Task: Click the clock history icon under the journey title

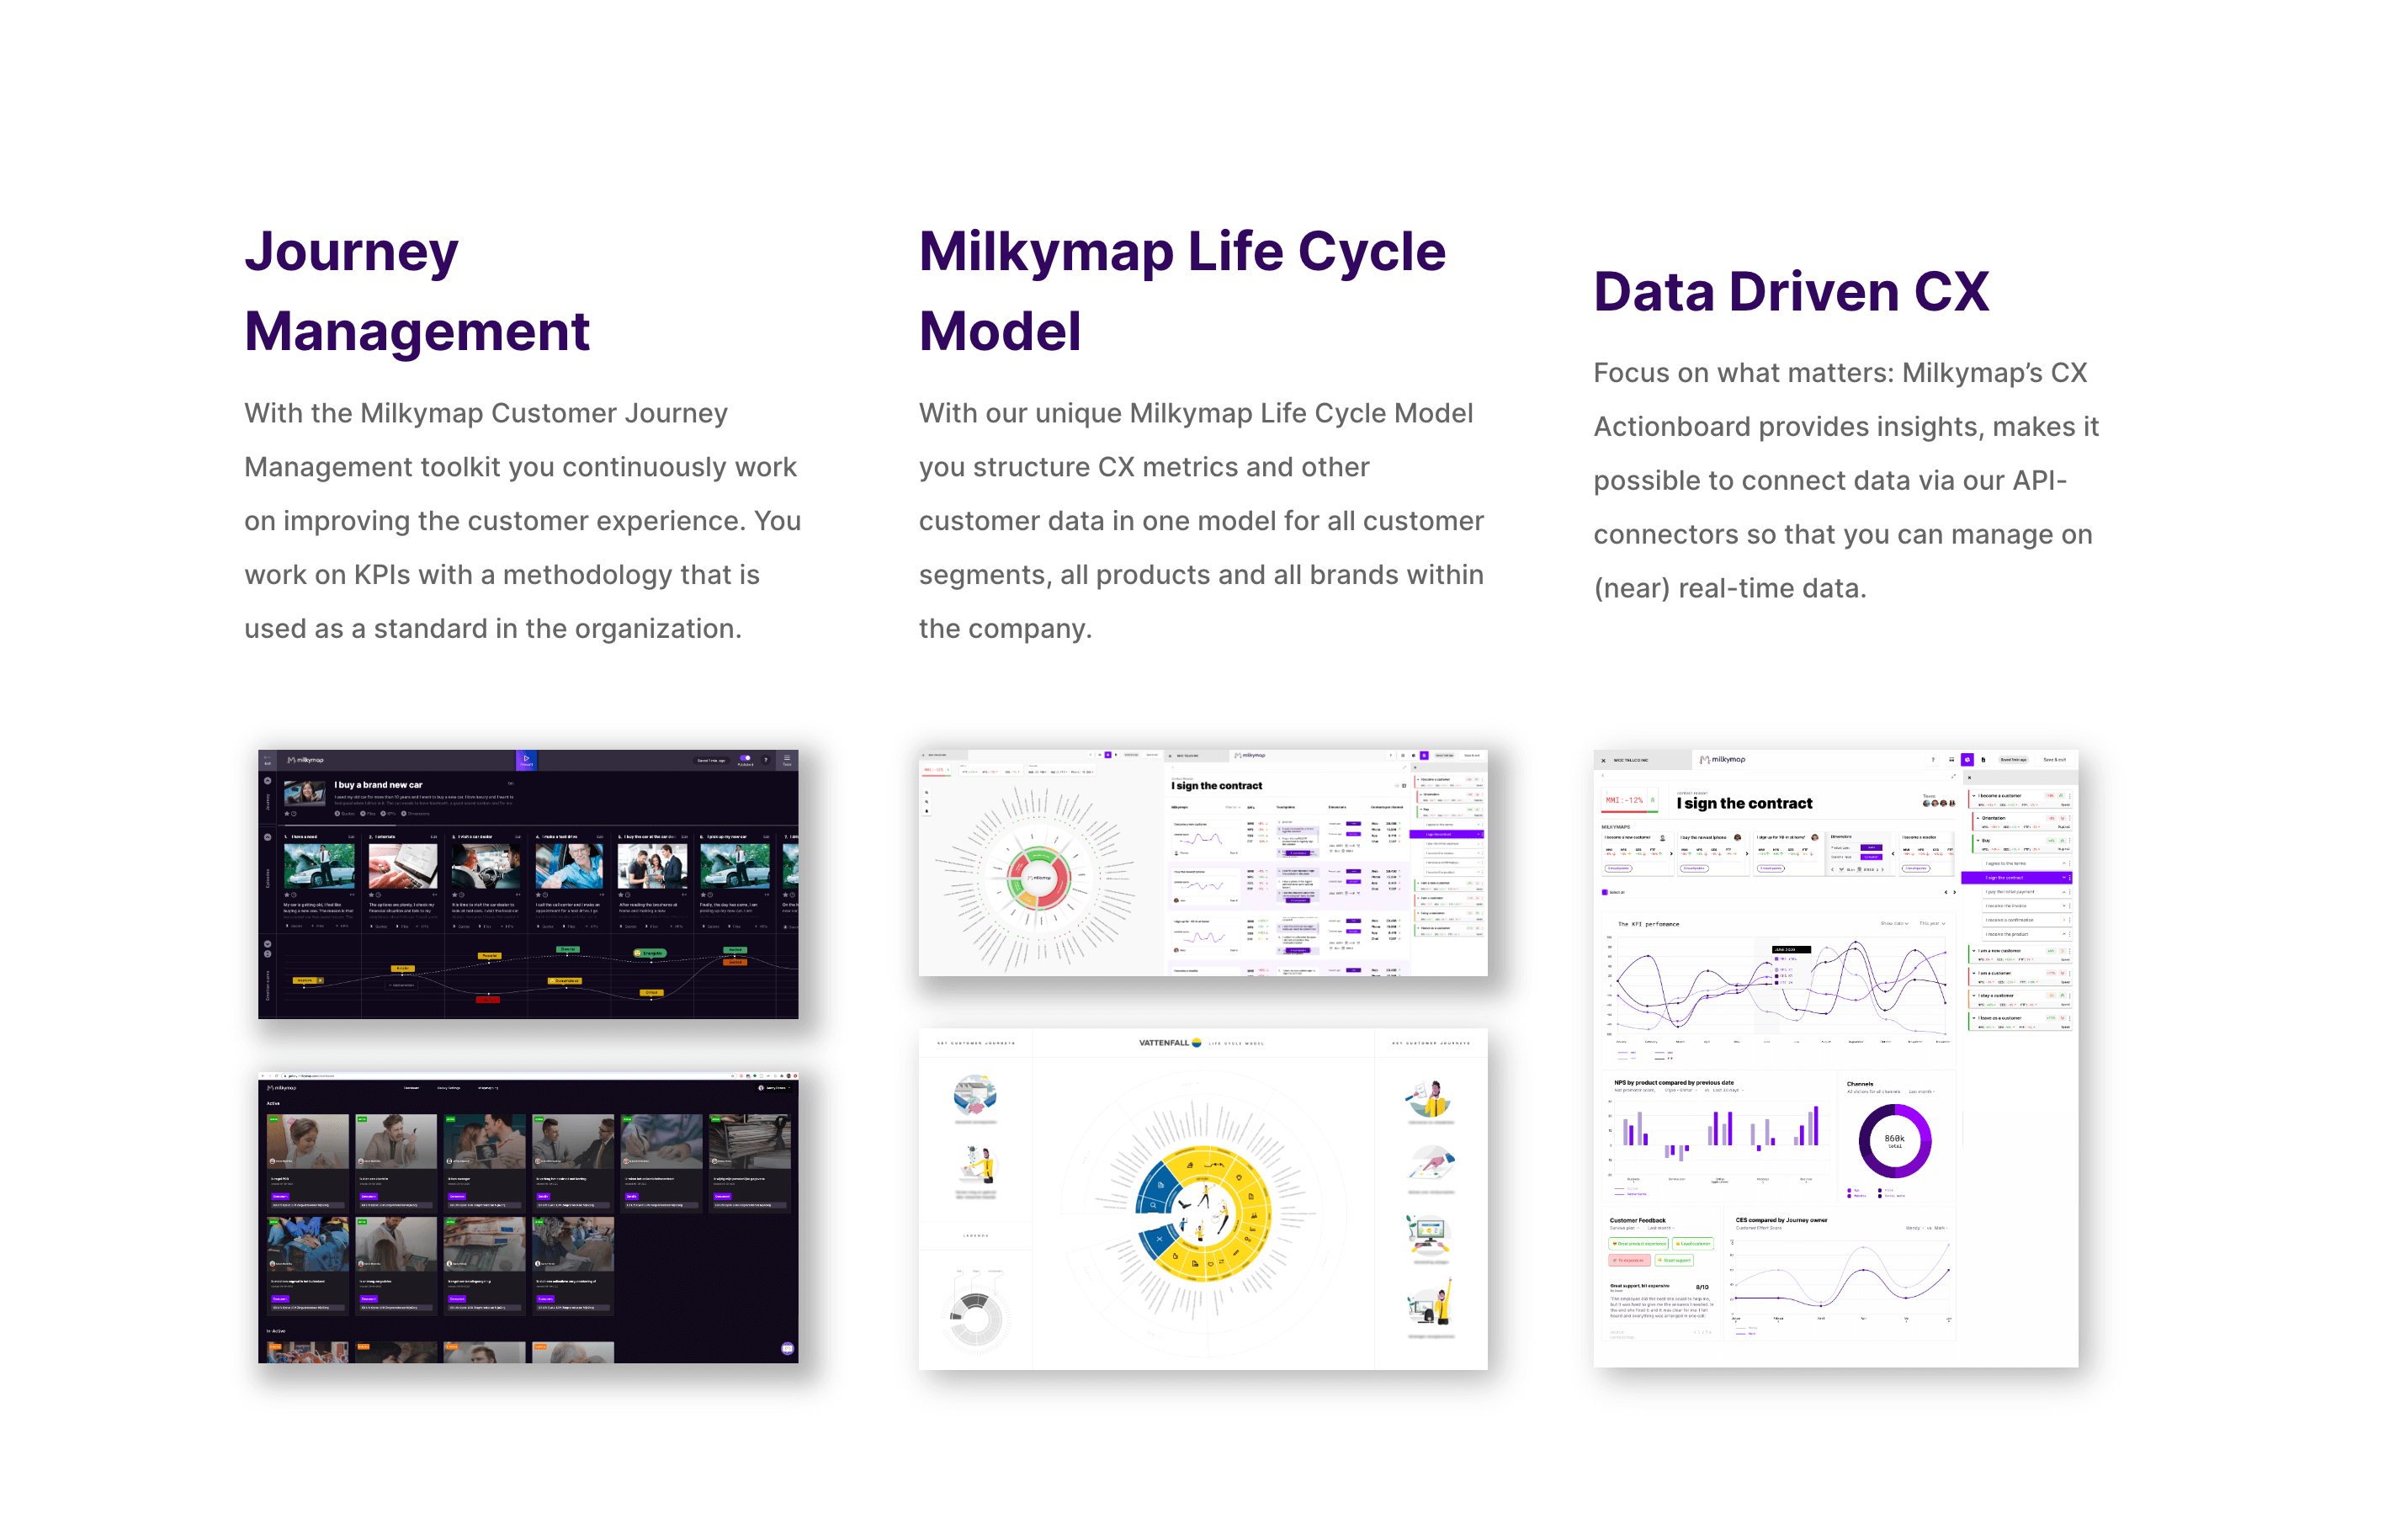Action: [x=294, y=814]
